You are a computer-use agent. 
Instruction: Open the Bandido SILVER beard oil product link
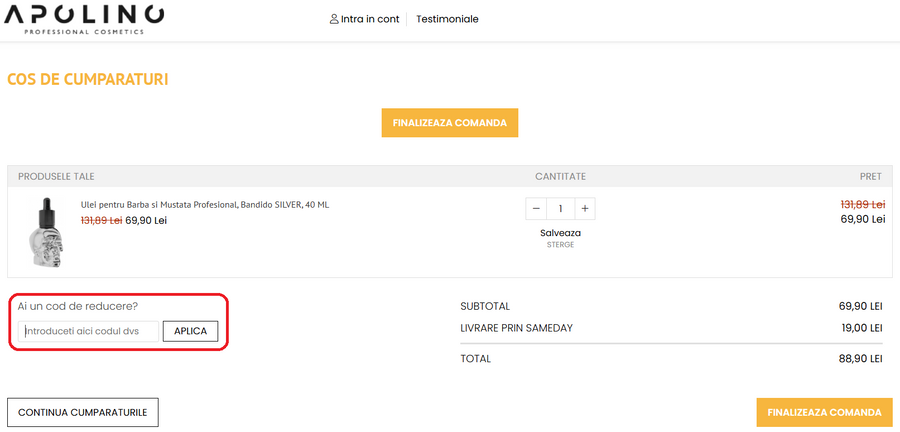pos(205,205)
